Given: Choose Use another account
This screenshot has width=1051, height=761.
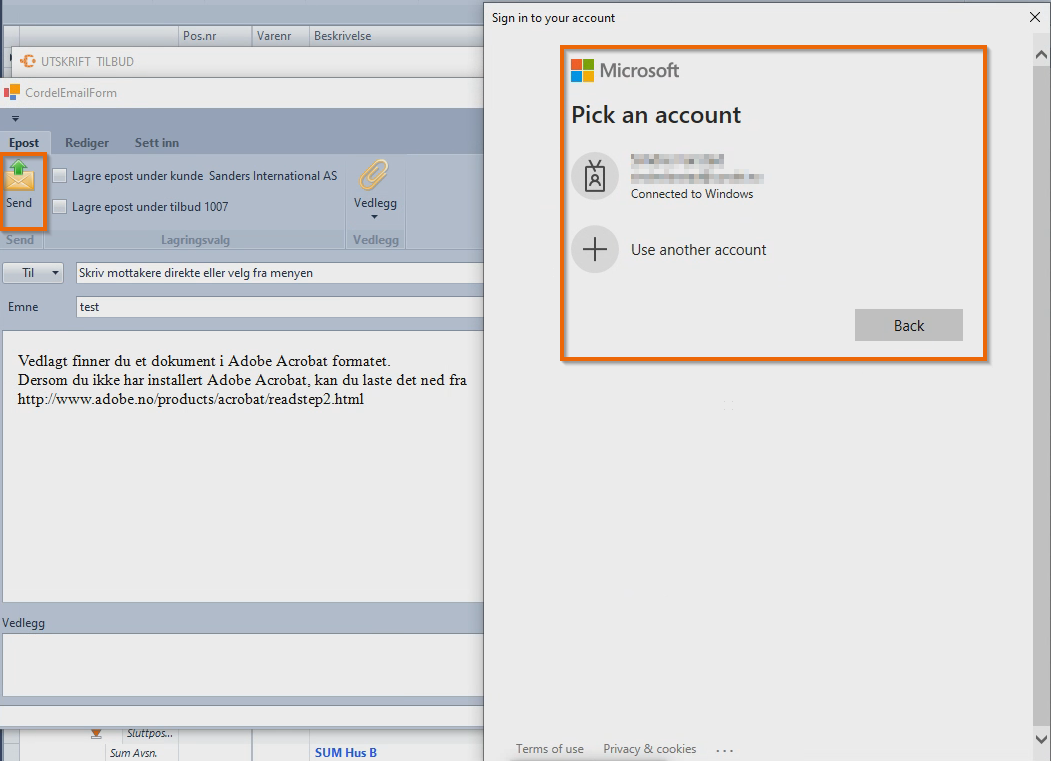Looking at the screenshot, I should coord(698,249).
